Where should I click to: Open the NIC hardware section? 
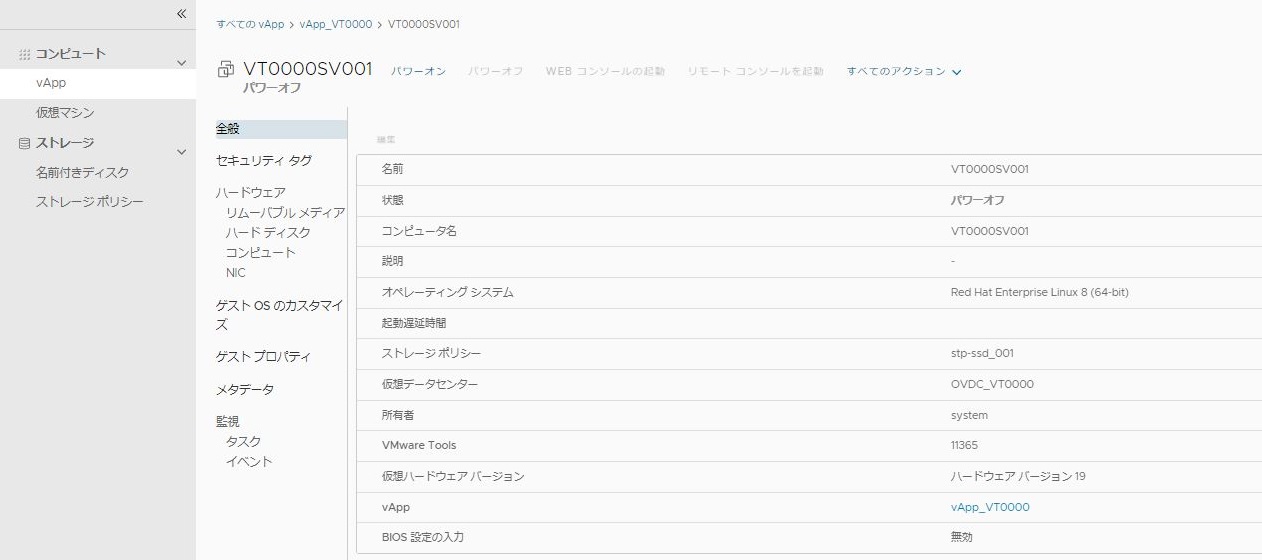236,272
